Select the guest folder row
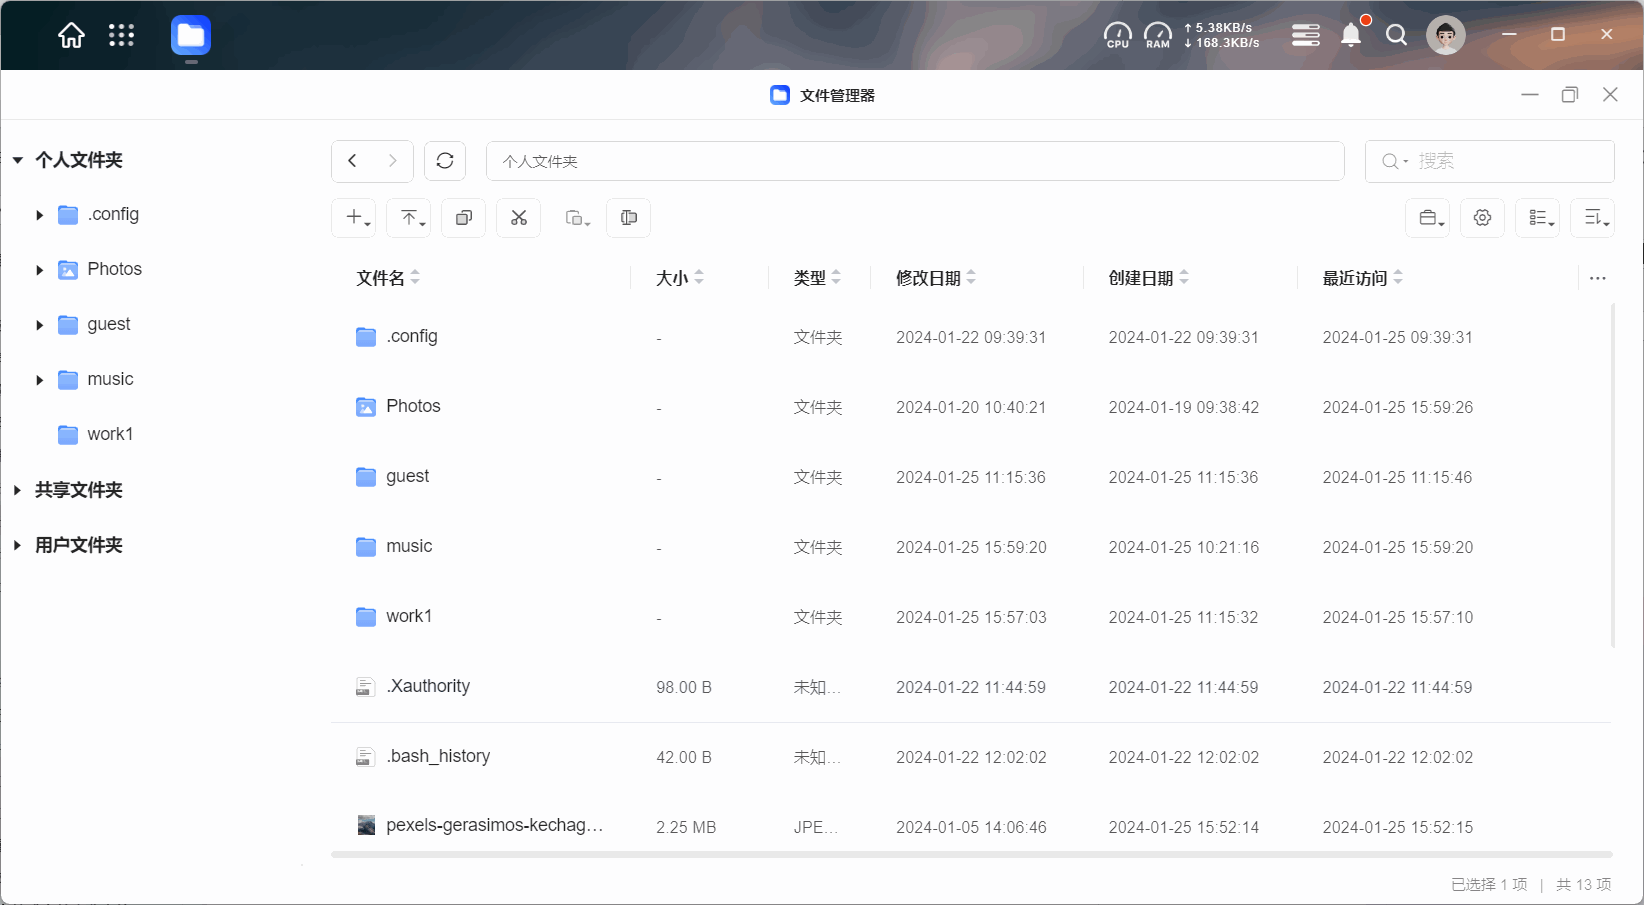 [x=970, y=477]
